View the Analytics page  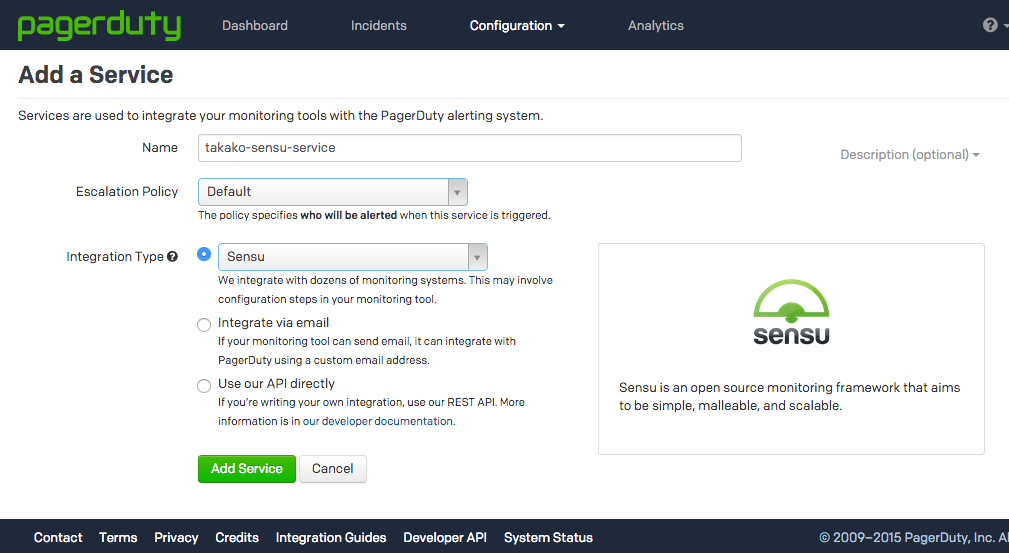click(656, 26)
